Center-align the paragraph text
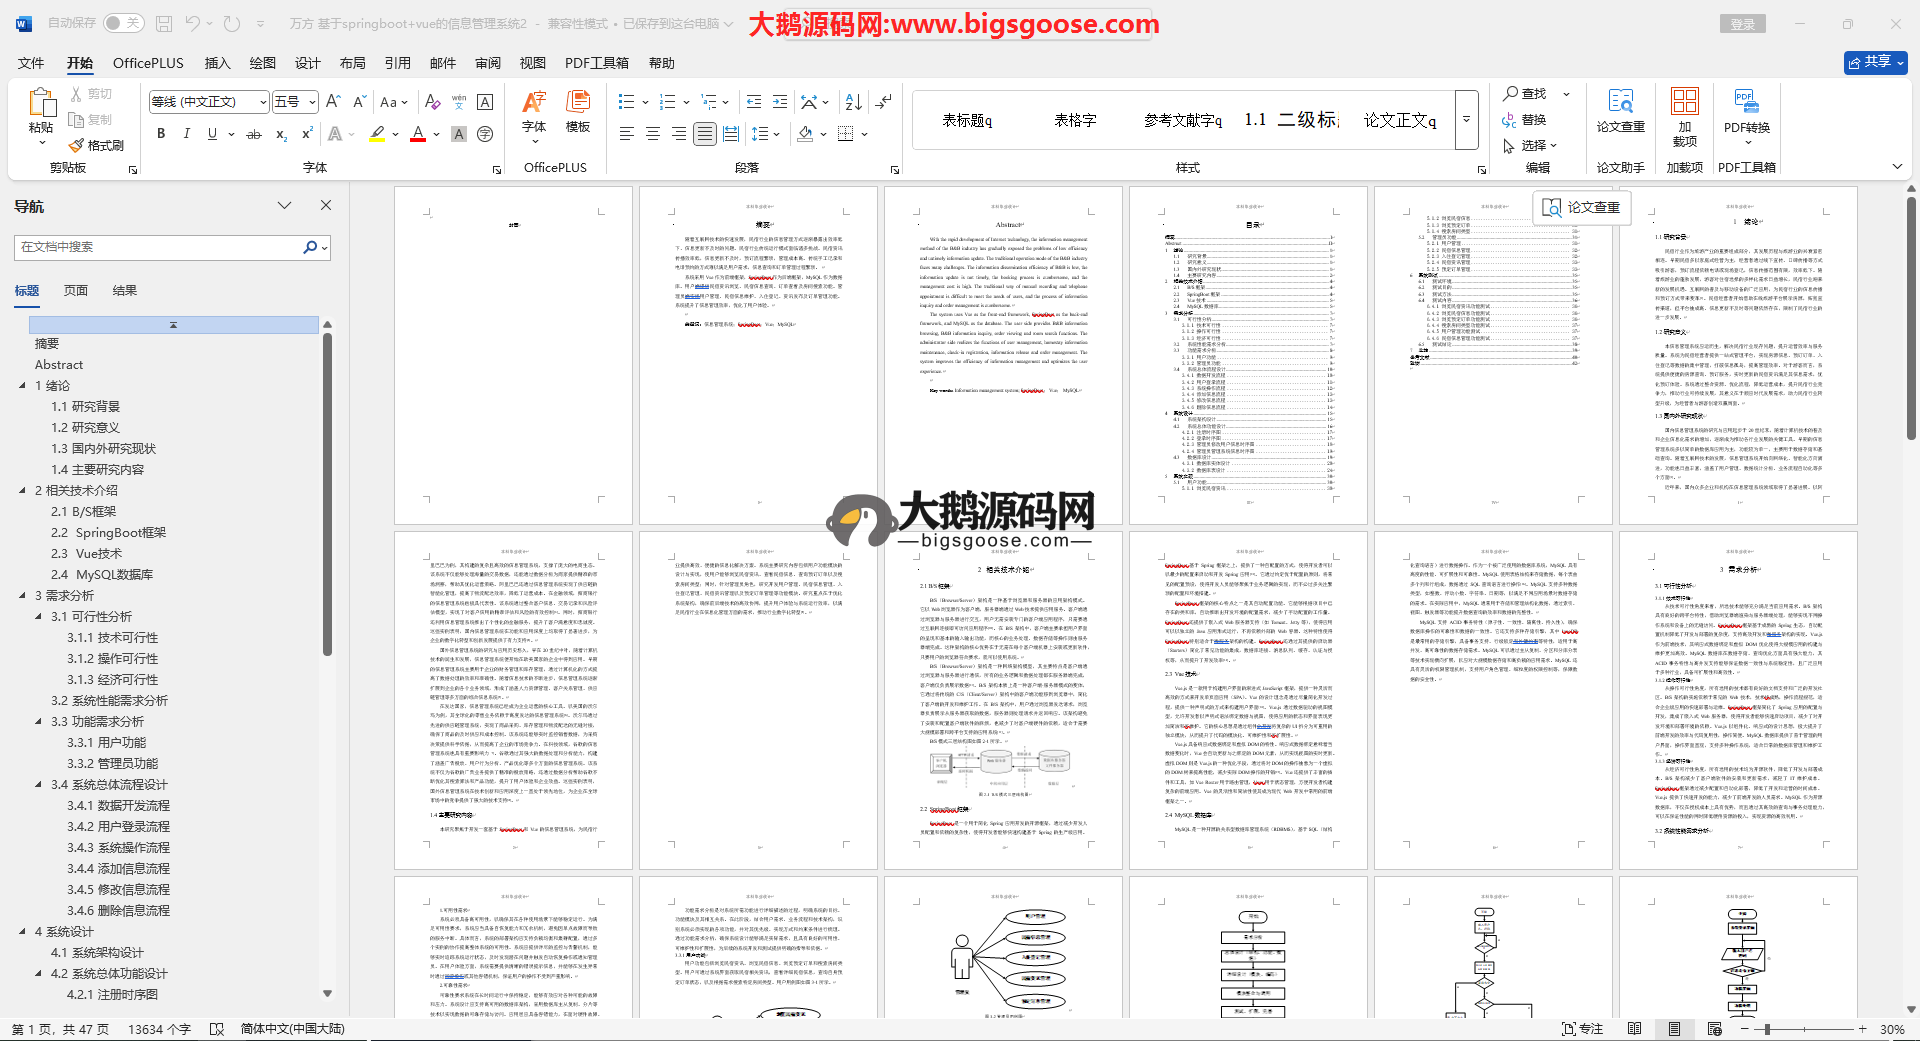The height and width of the screenshot is (1041, 1920). [x=653, y=134]
